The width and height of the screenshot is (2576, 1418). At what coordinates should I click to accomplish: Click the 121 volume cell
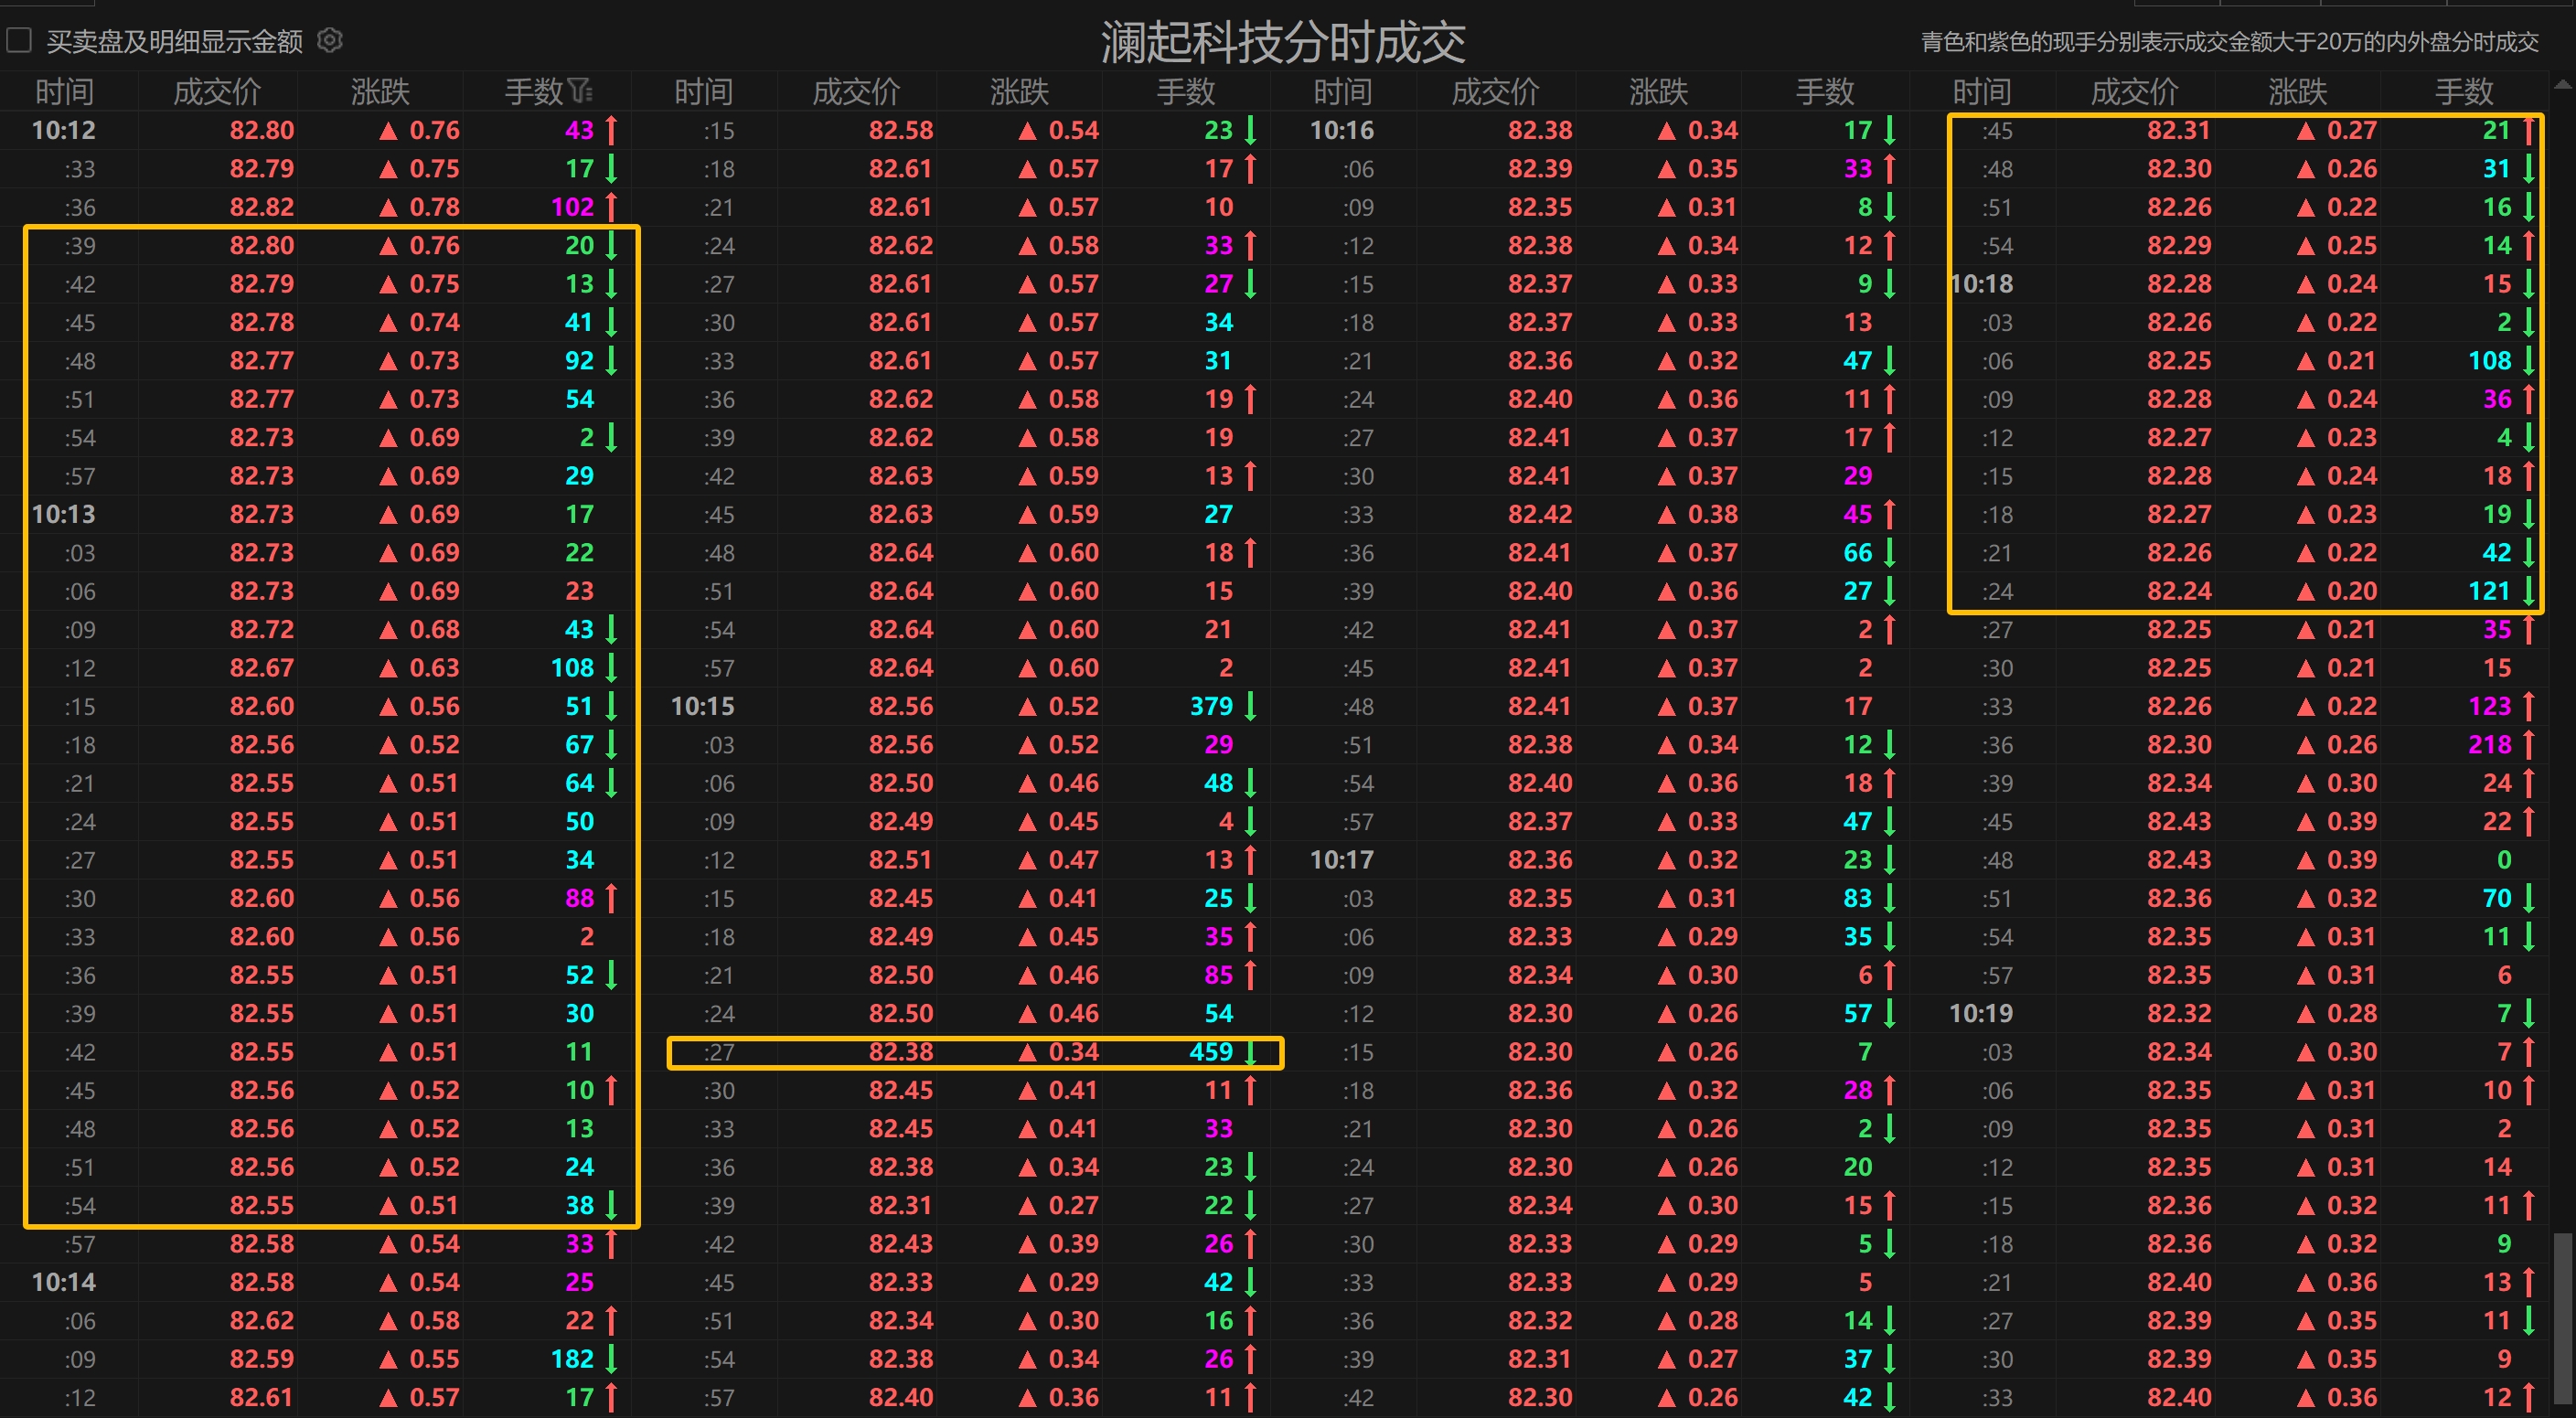click(x=2489, y=591)
